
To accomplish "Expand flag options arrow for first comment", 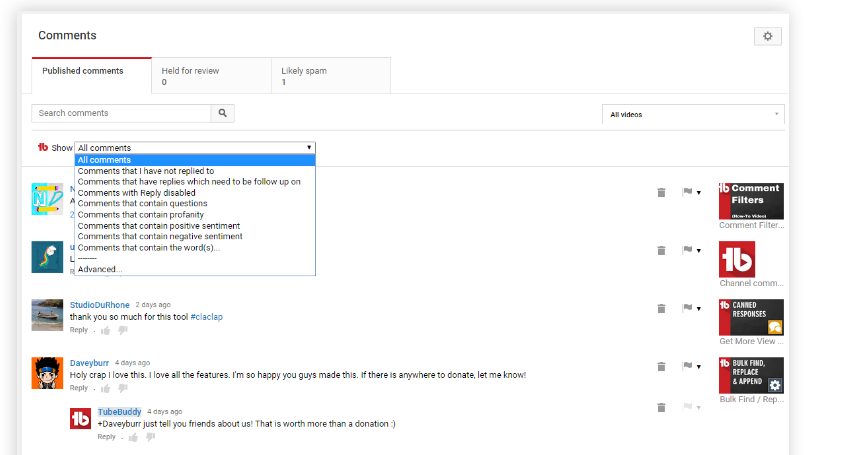I will [x=699, y=193].
